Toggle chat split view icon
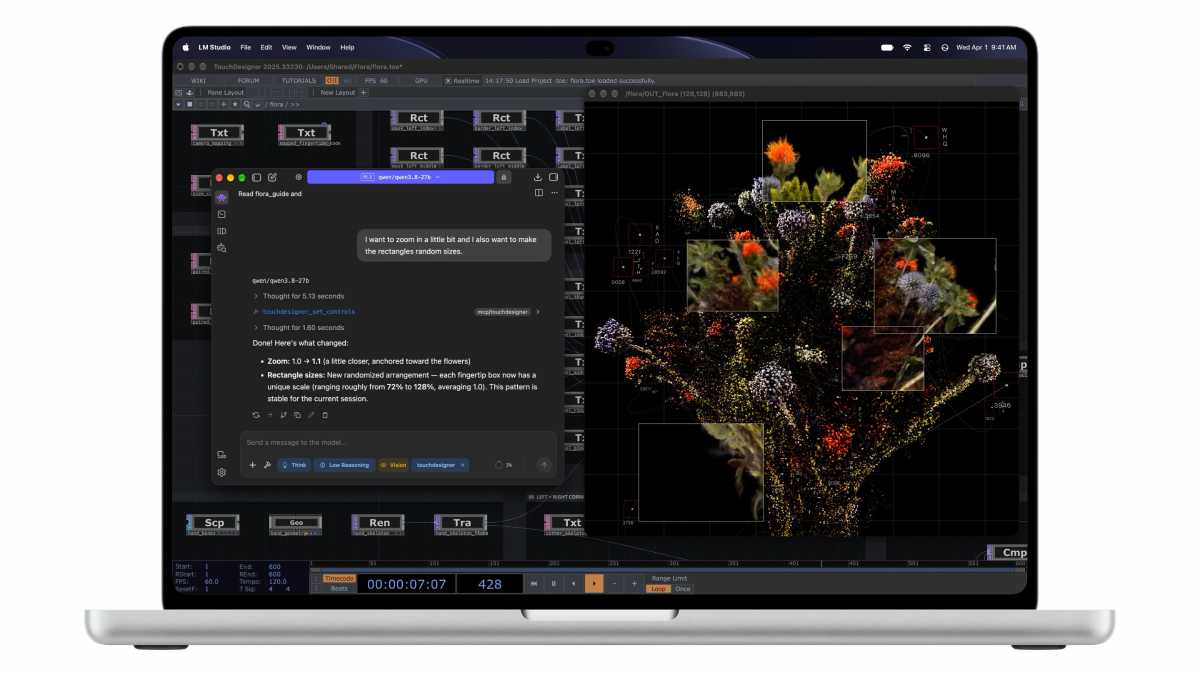Image resolution: width=1200 pixels, height=675 pixels. click(x=539, y=193)
